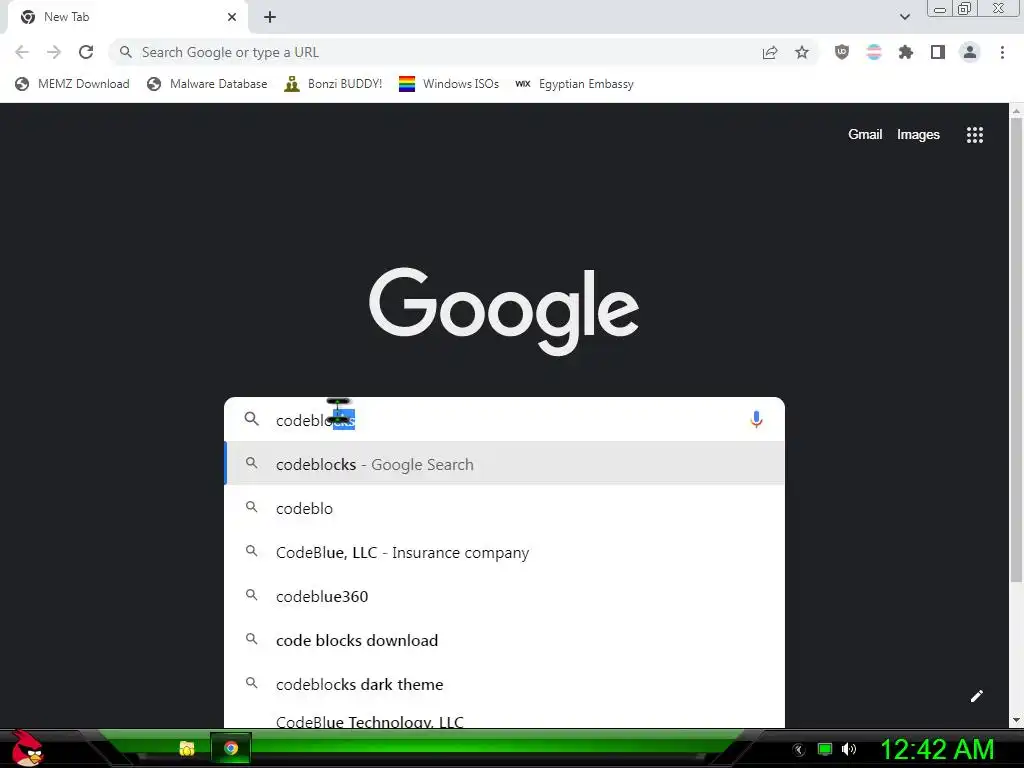Open the volume speaker tray icon
The width and height of the screenshot is (1024, 768).
[849, 749]
